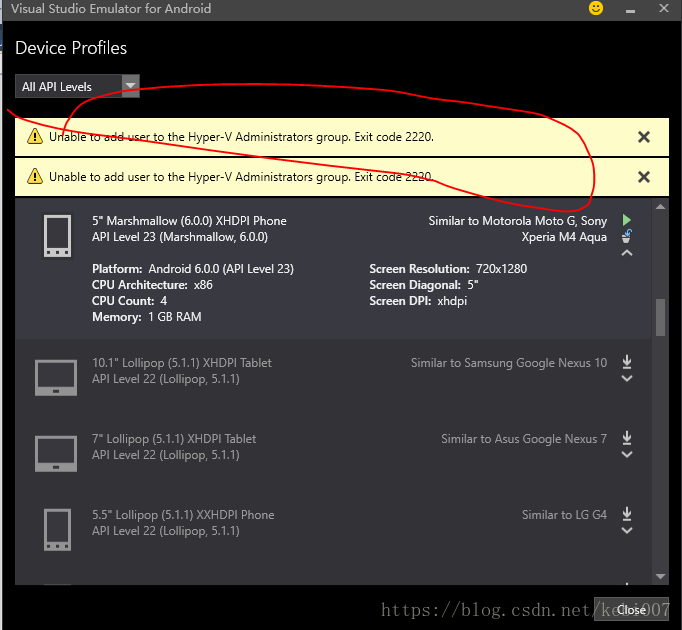Click the smiley feedback icon
The image size is (682, 630).
pos(595,8)
